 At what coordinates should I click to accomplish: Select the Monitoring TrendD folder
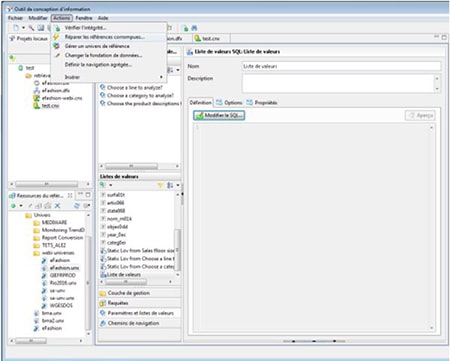63,230
